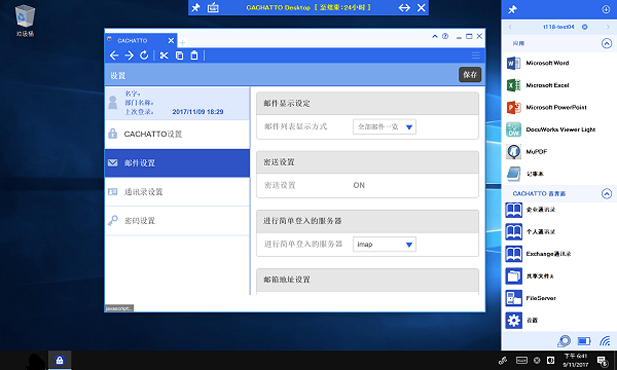Close the CACHATTO browser tab
The width and height of the screenshot is (617, 370).
point(171,41)
